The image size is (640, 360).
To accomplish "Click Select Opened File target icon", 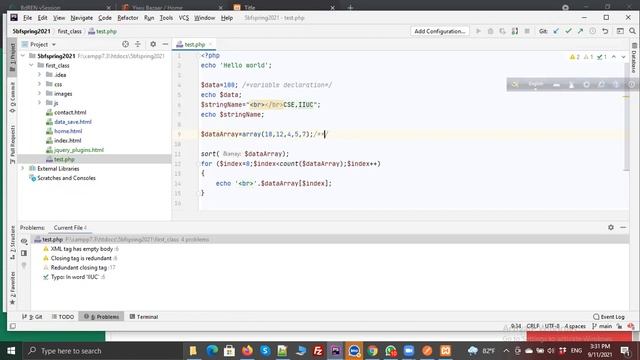I will click(x=125, y=44).
